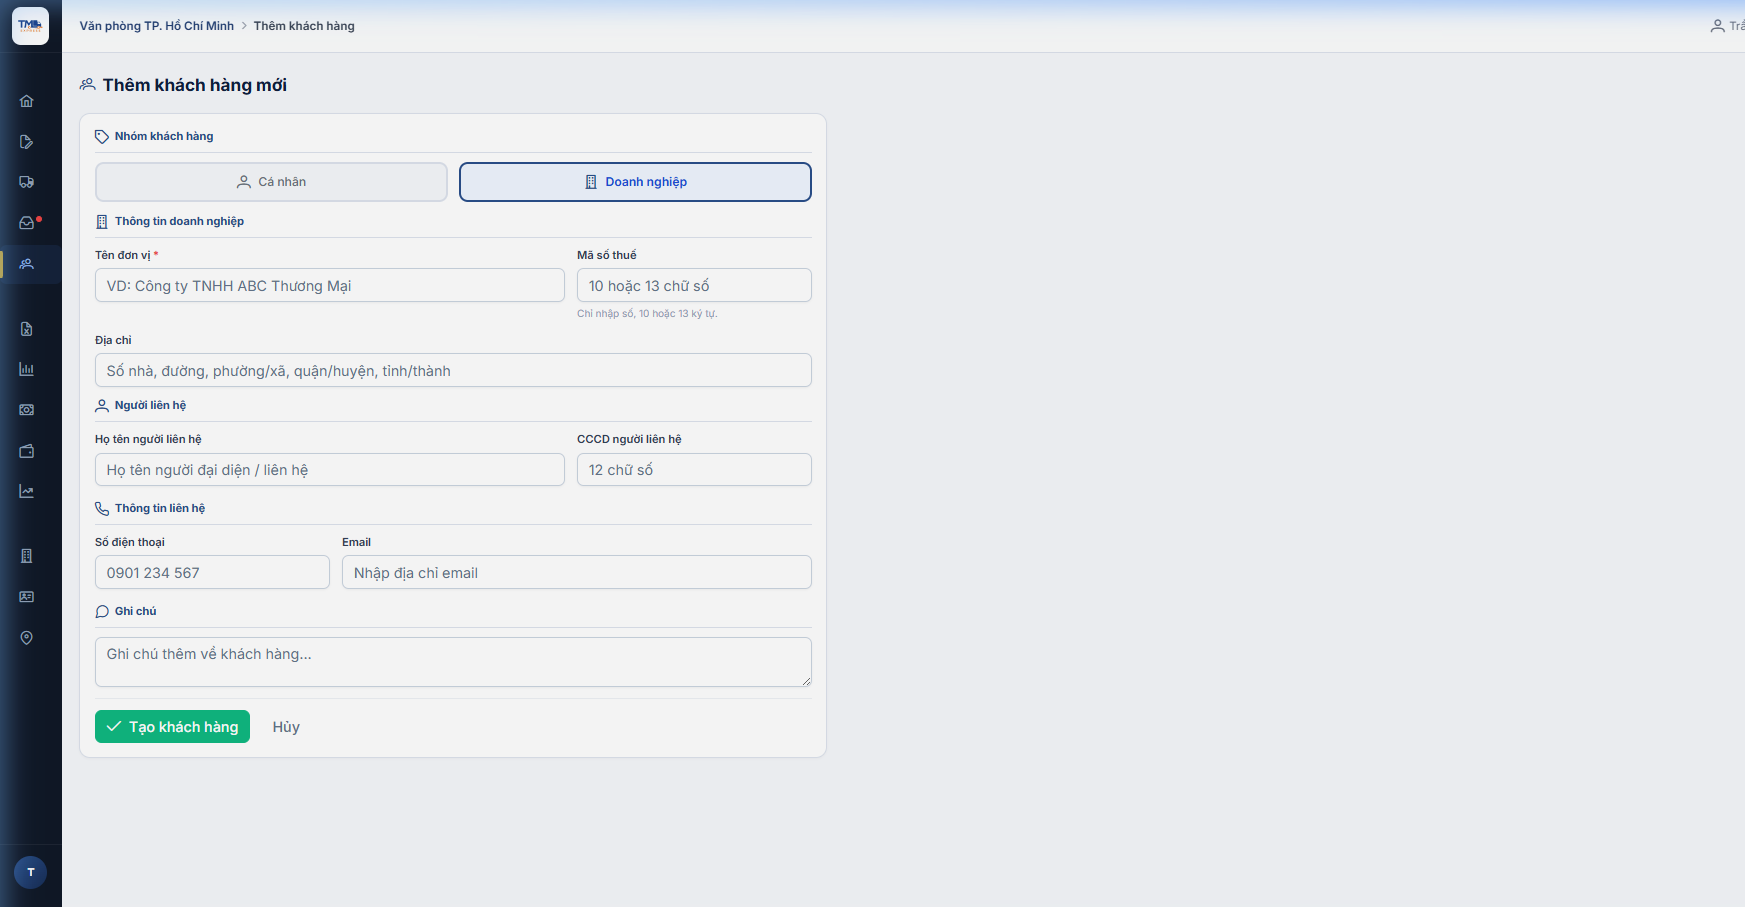Image resolution: width=1745 pixels, height=907 pixels.
Task: Focus the Số điện thoại field
Action: coord(212,572)
